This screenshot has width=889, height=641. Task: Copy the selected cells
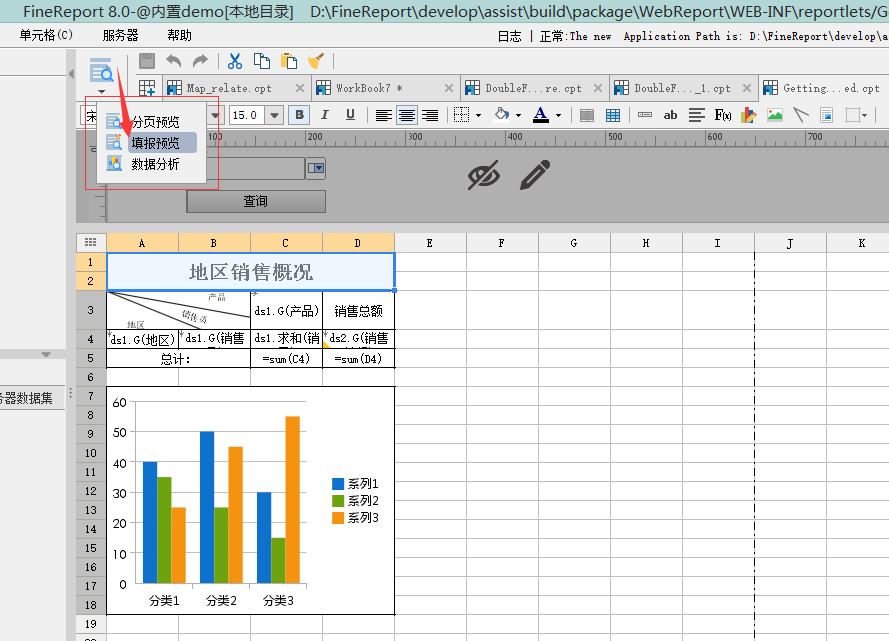click(x=261, y=61)
